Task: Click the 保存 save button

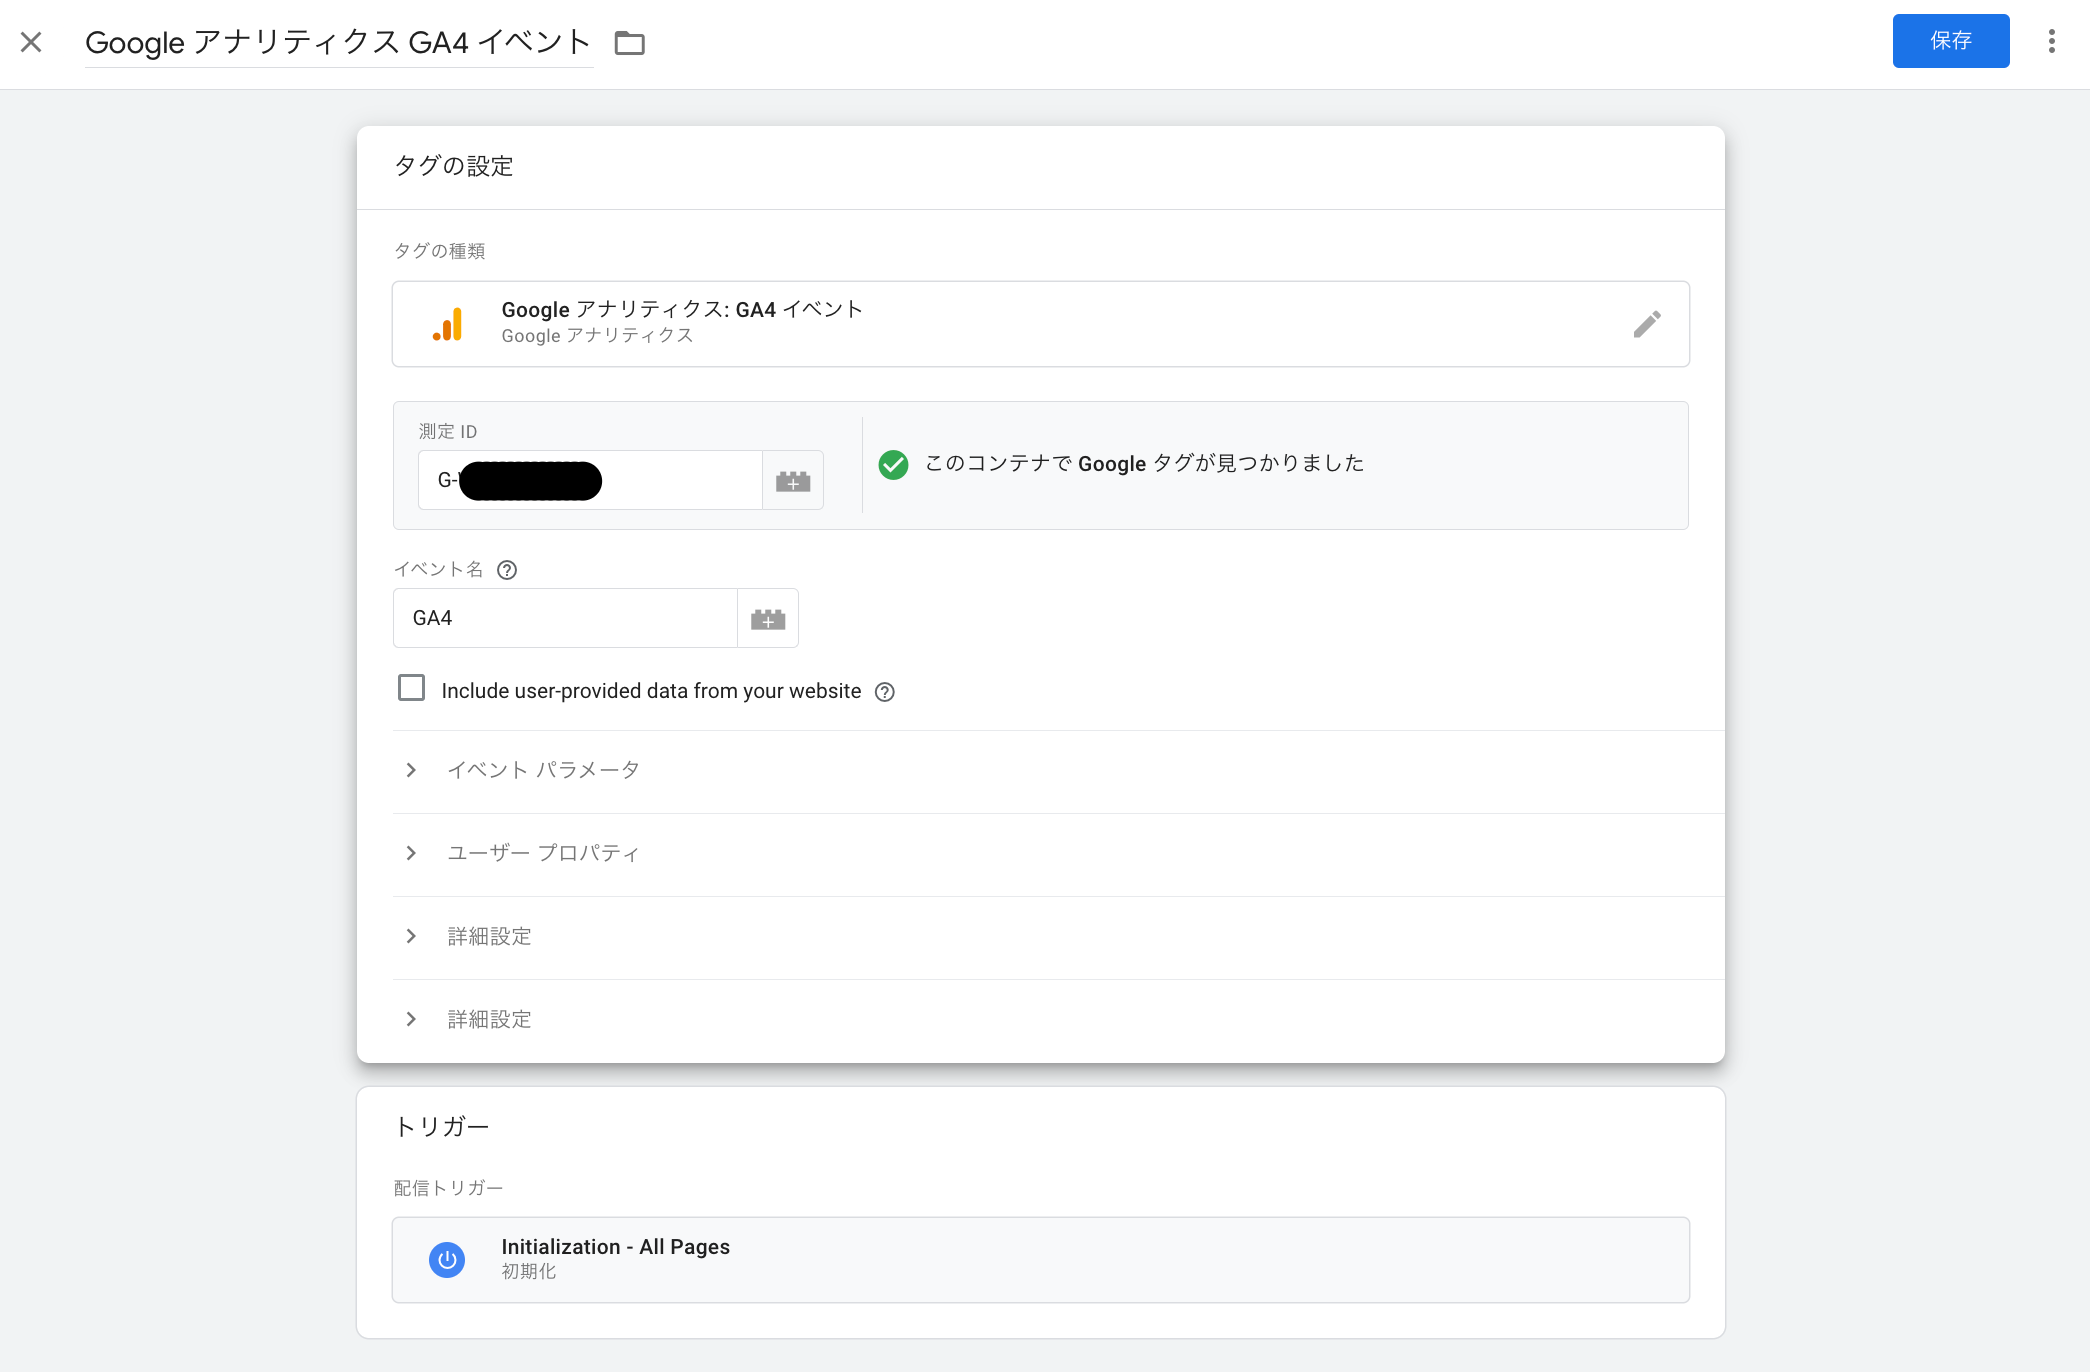Action: point(1950,41)
